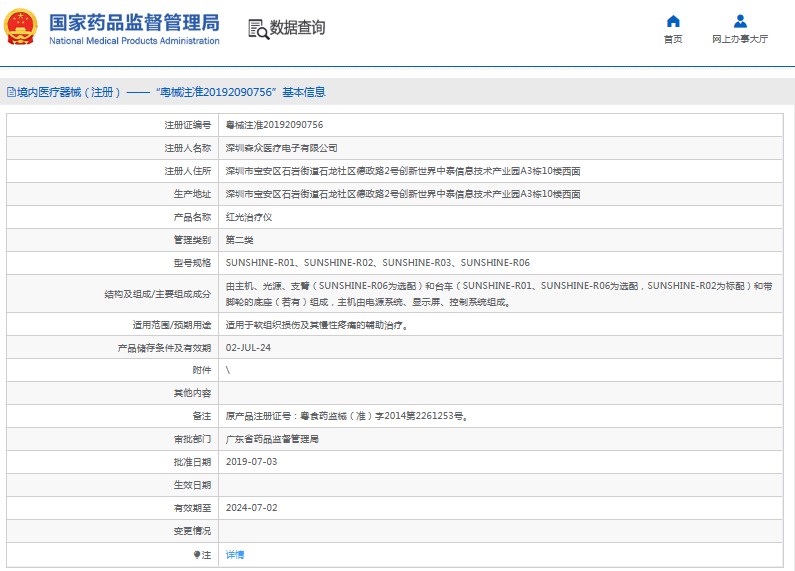Open 网上办事大厅 user icon
This screenshot has width=795, height=571.
pyautogui.click(x=740, y=21)
